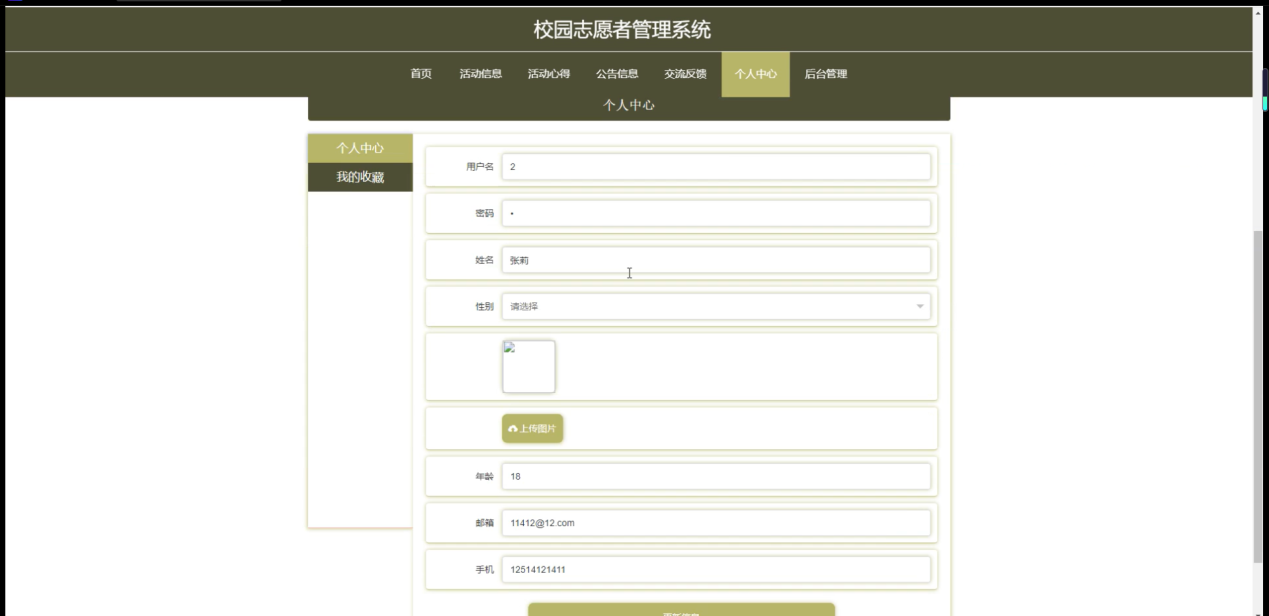The width and height of the screenshot is (1269, 616).
Task: Open the 交流反馈 page
Action: [x=685, y=74]
